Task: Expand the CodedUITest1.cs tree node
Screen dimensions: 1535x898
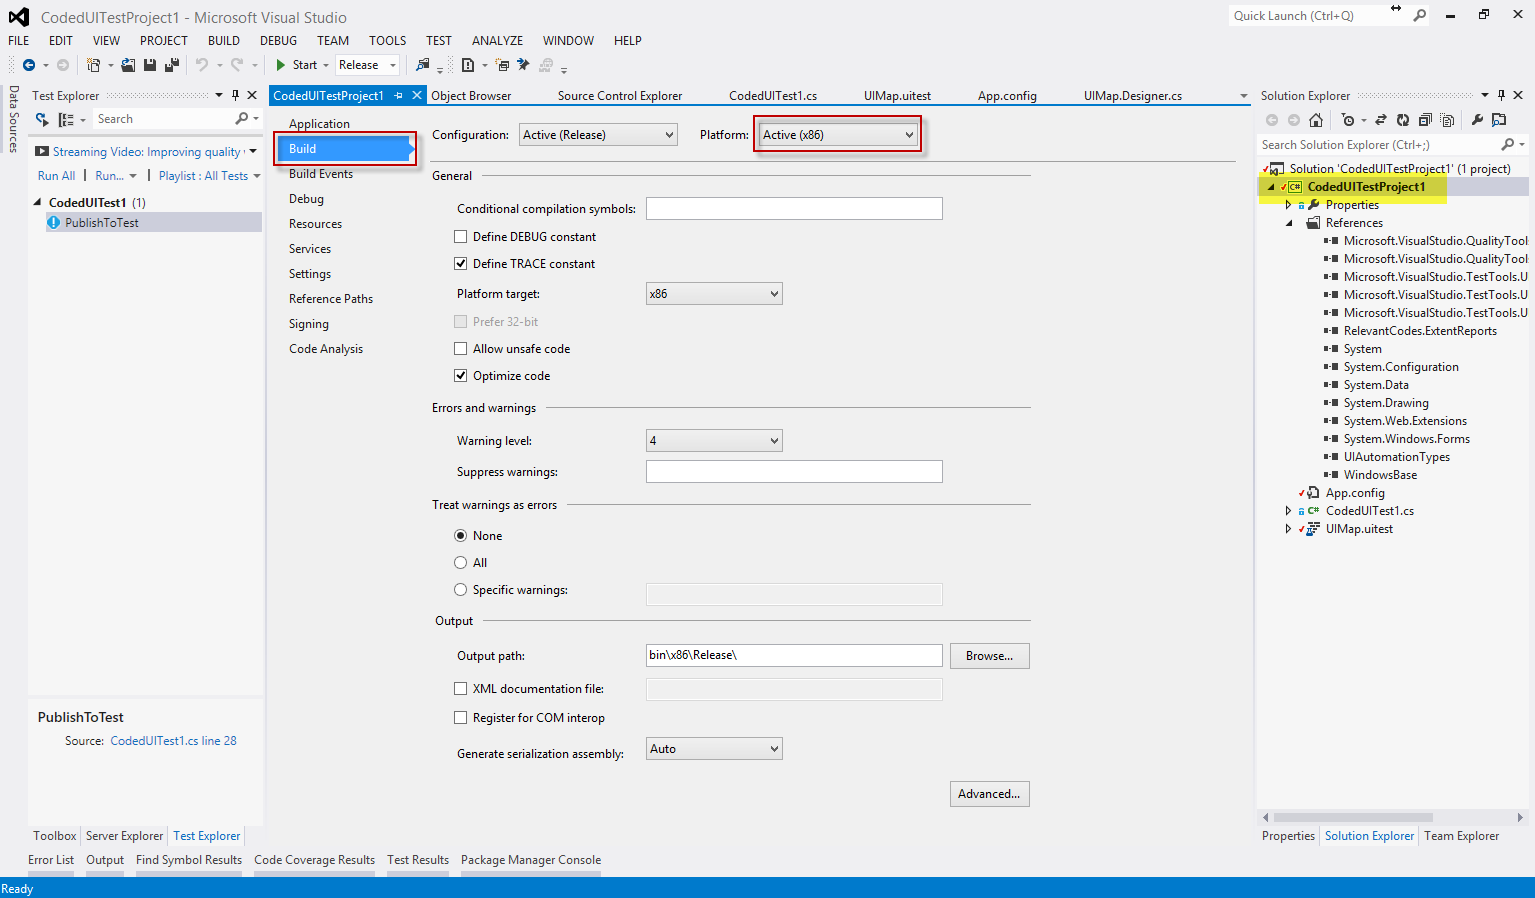Action: coord(1288,511)
